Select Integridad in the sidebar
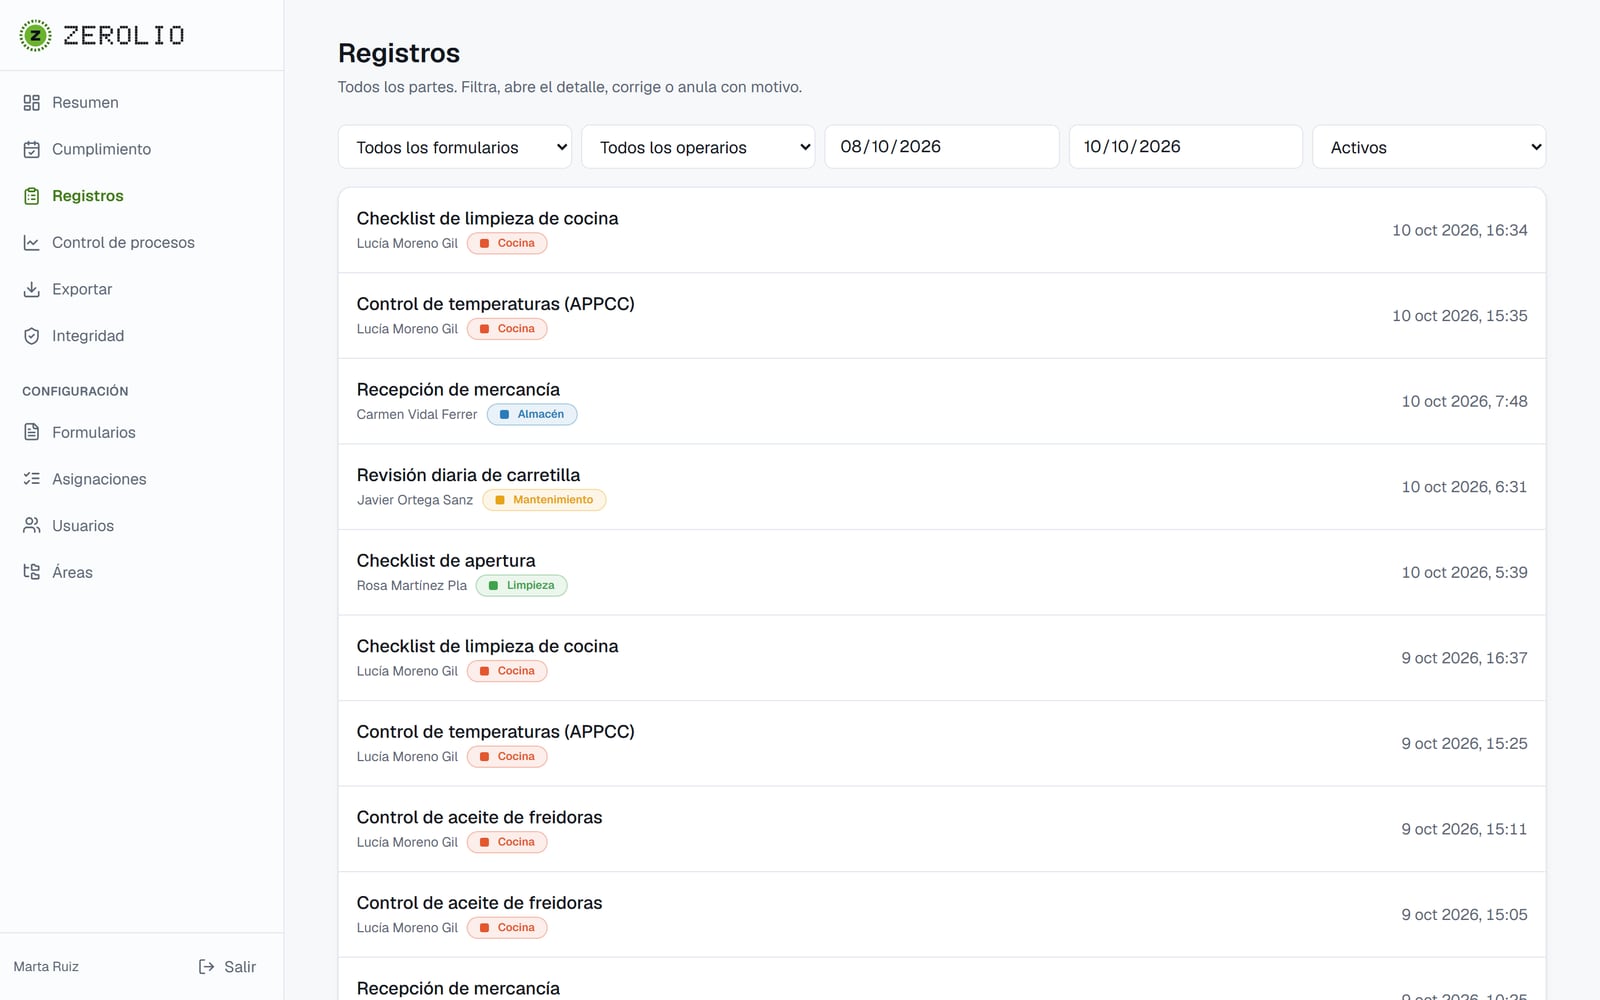 [x=142, y=336]
